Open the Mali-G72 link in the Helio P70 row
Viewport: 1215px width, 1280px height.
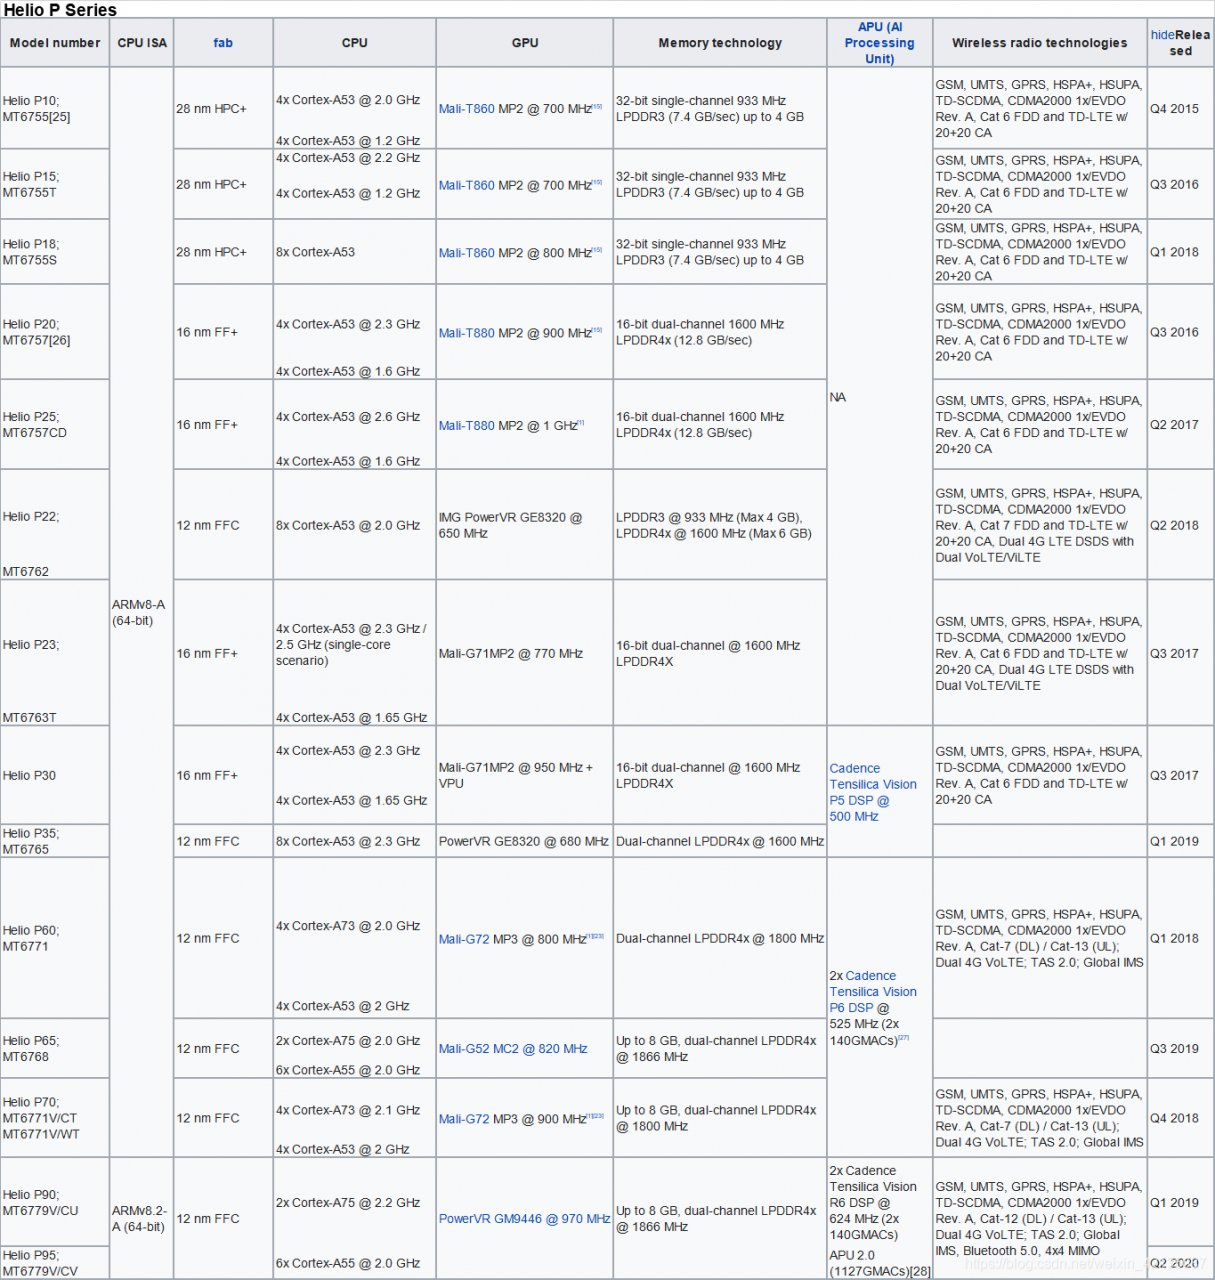tap(464, 1119)
